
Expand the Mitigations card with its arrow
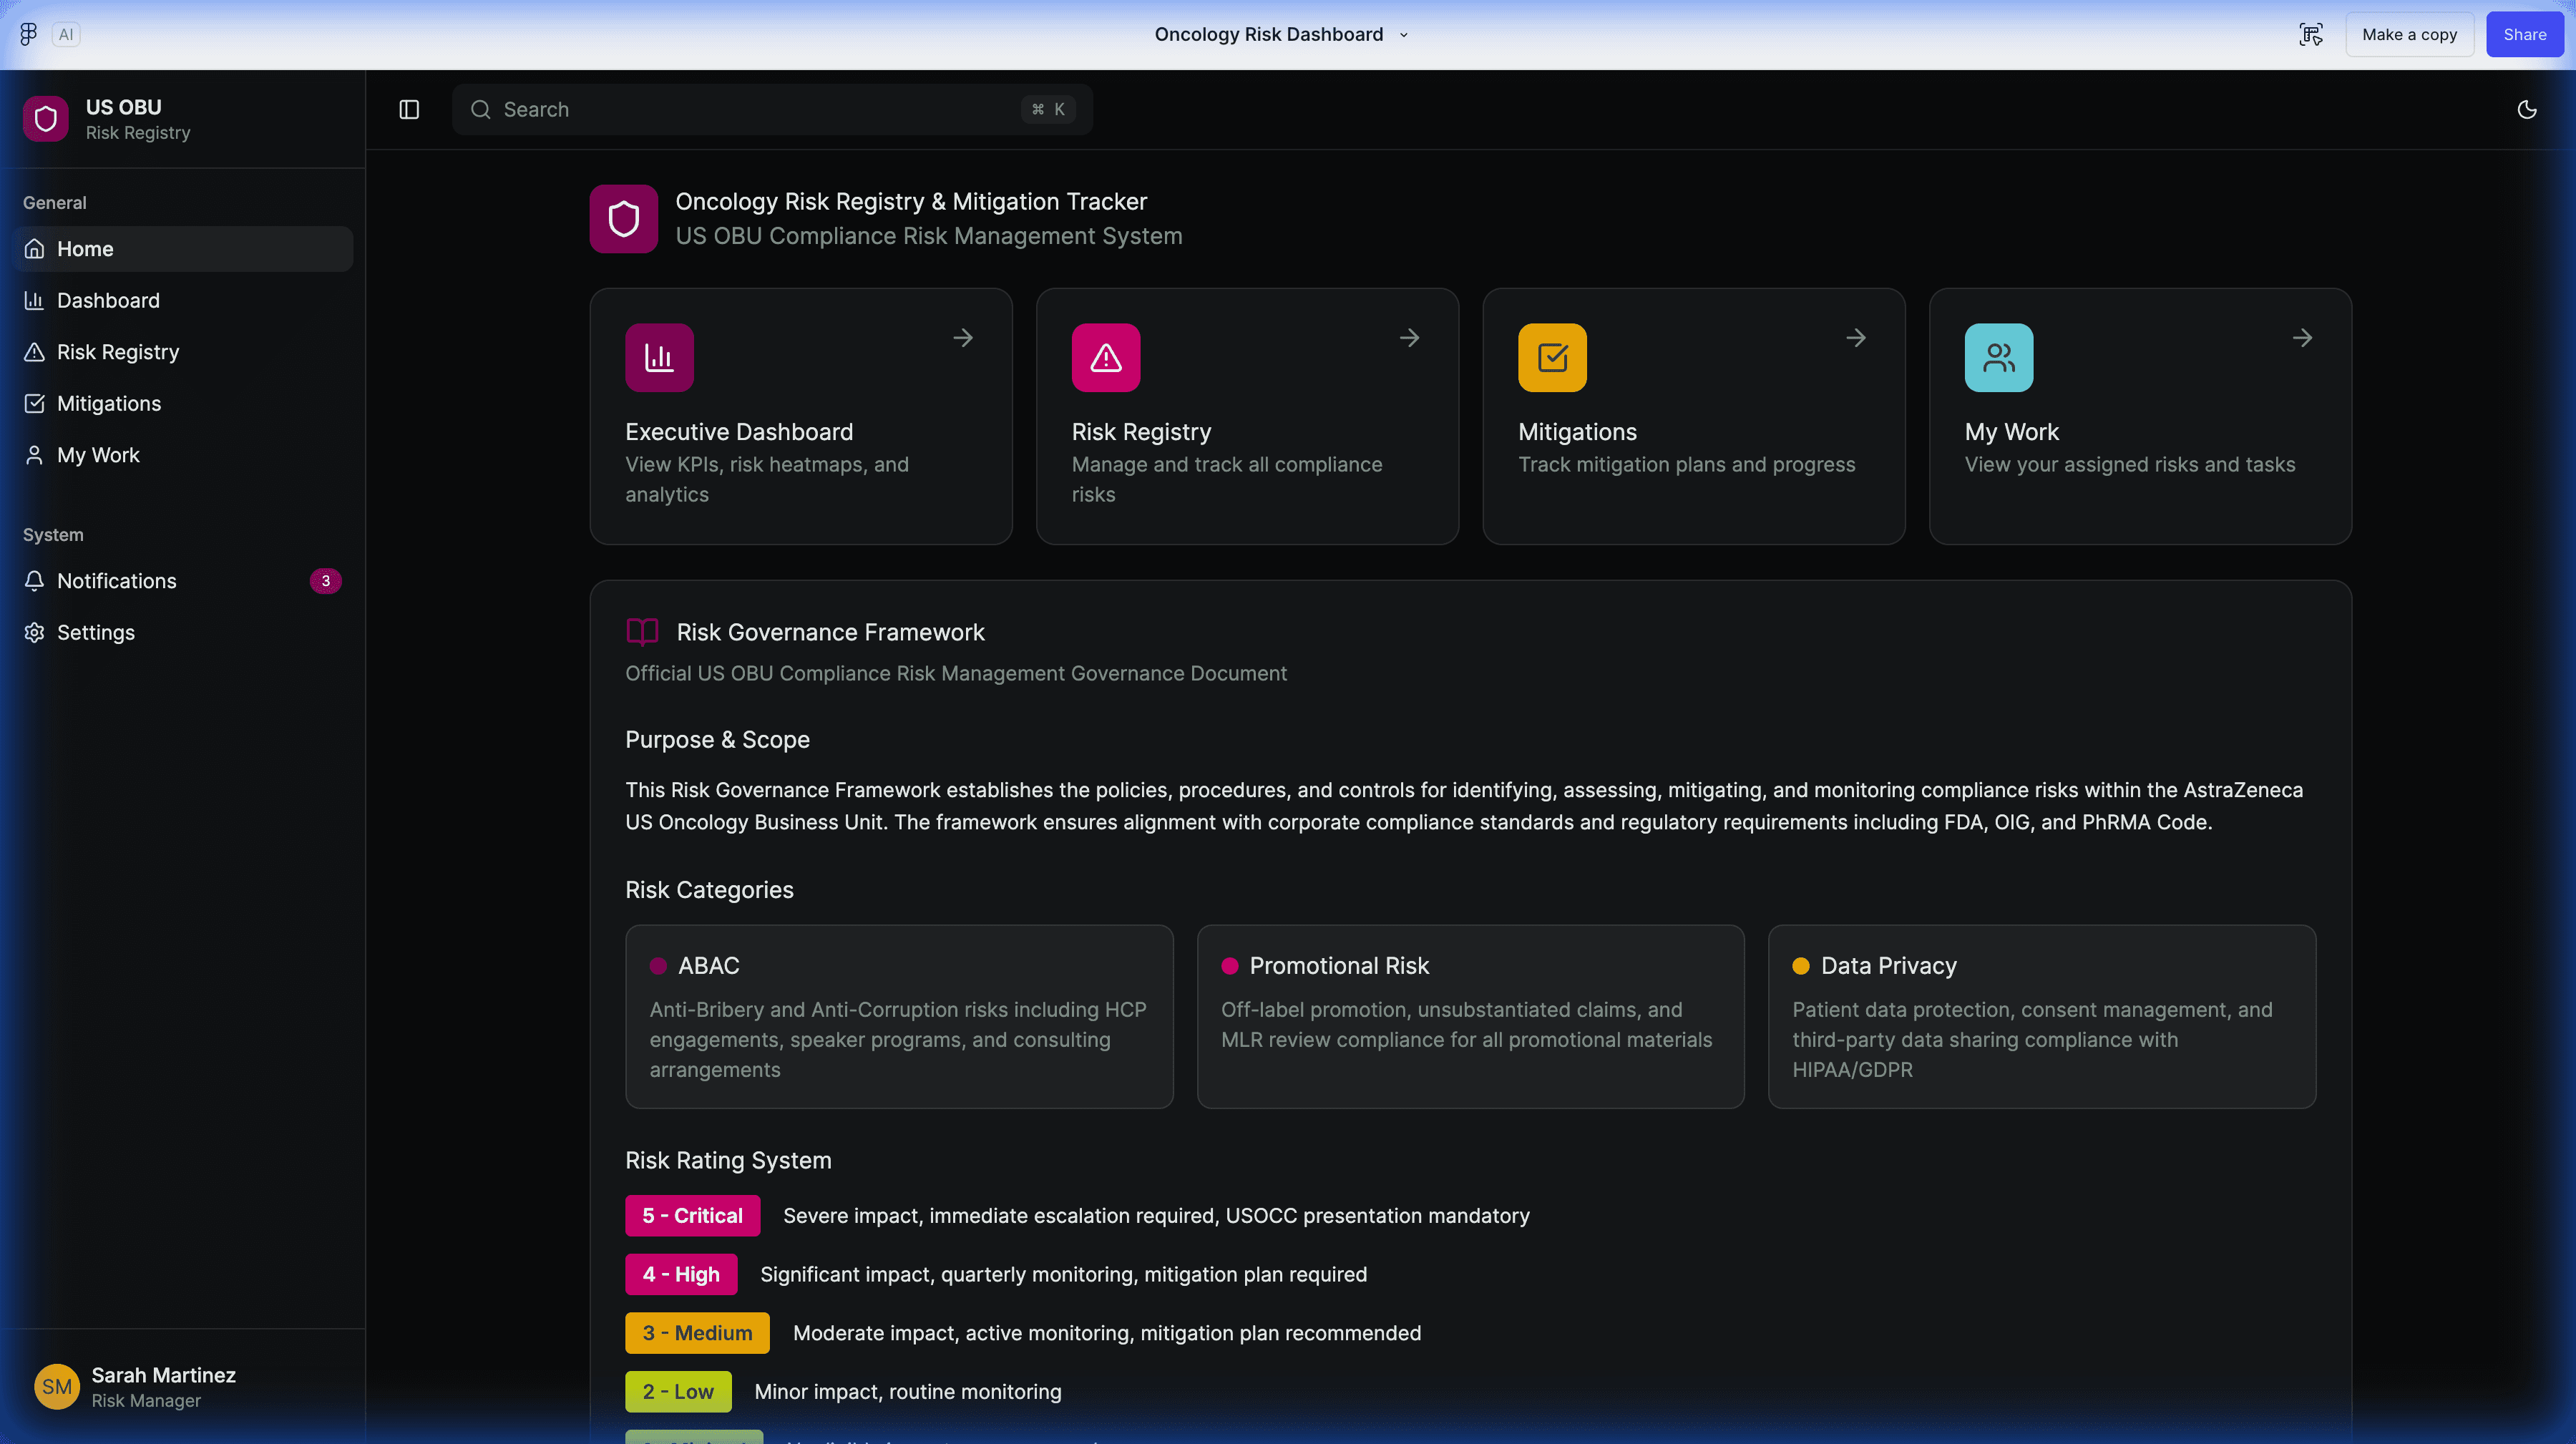tap(1855, 337)
